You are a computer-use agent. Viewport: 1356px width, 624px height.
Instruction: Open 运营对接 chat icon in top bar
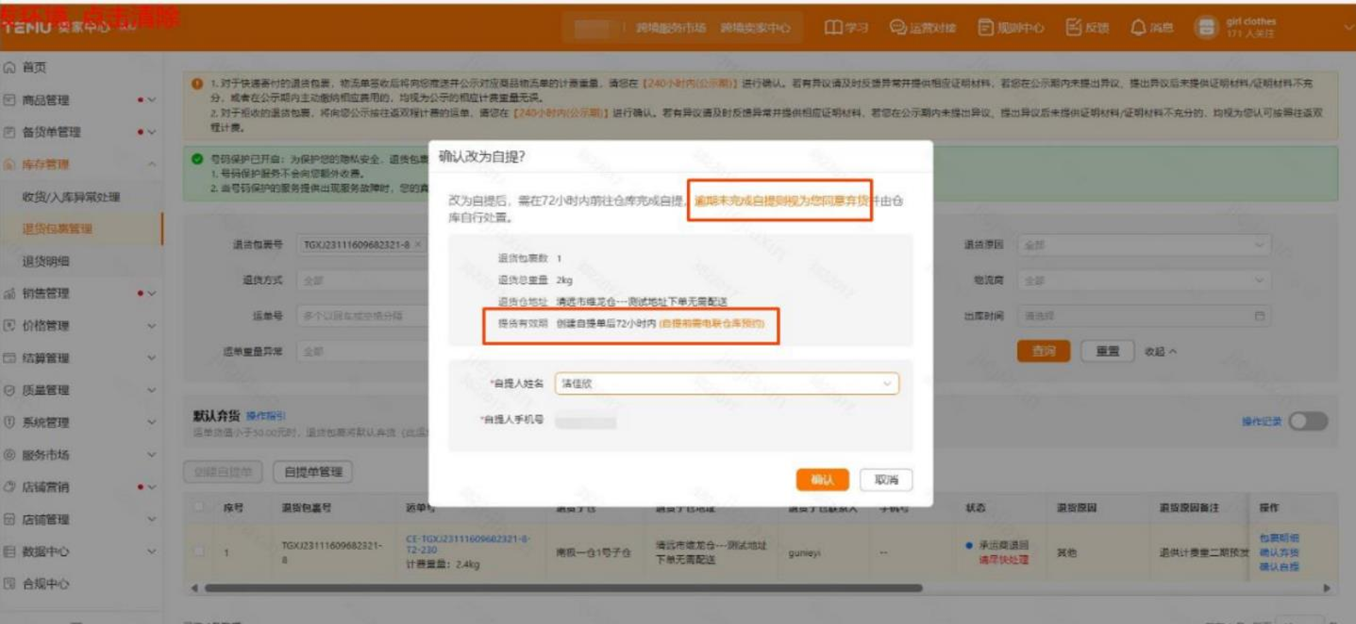[898, 28]
